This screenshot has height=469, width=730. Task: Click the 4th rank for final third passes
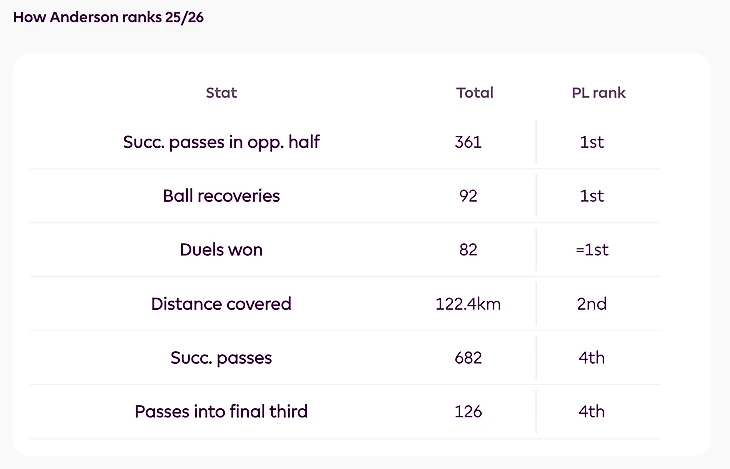tap(592, 411)
